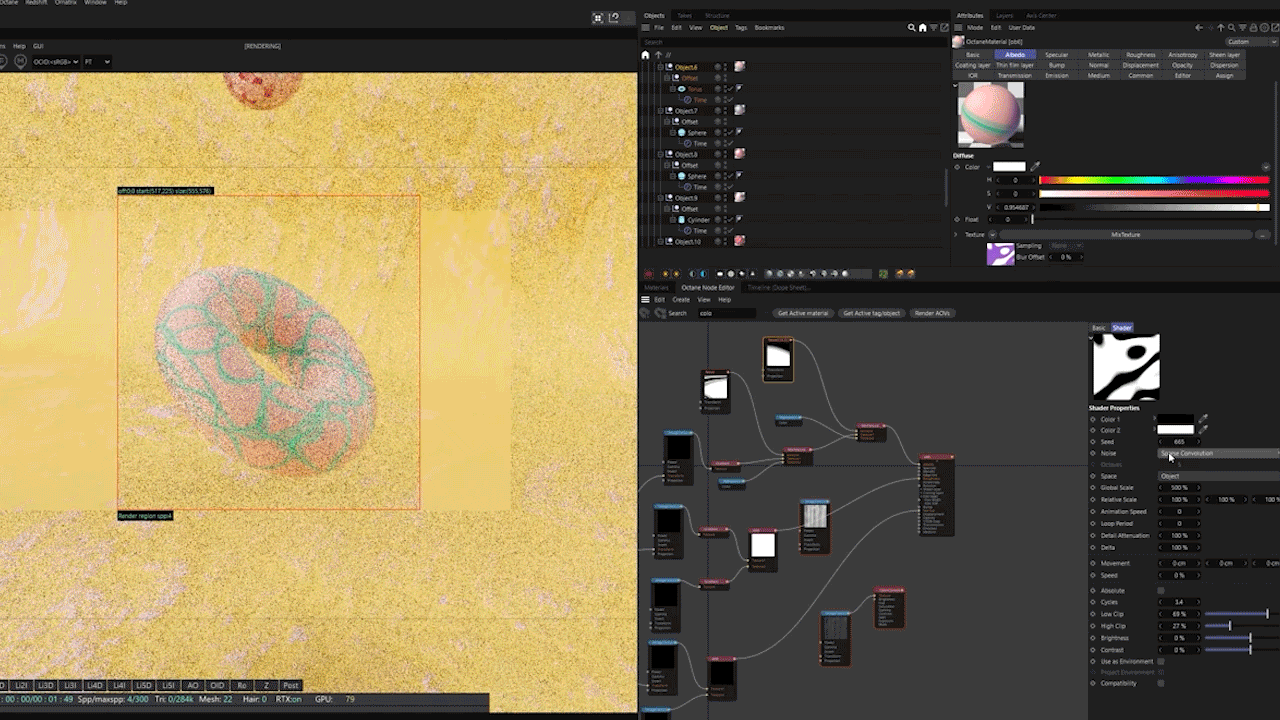Click the eyedropper beside Color 1
This screenshot has width=1280, height=720.
click(1203, 420)
